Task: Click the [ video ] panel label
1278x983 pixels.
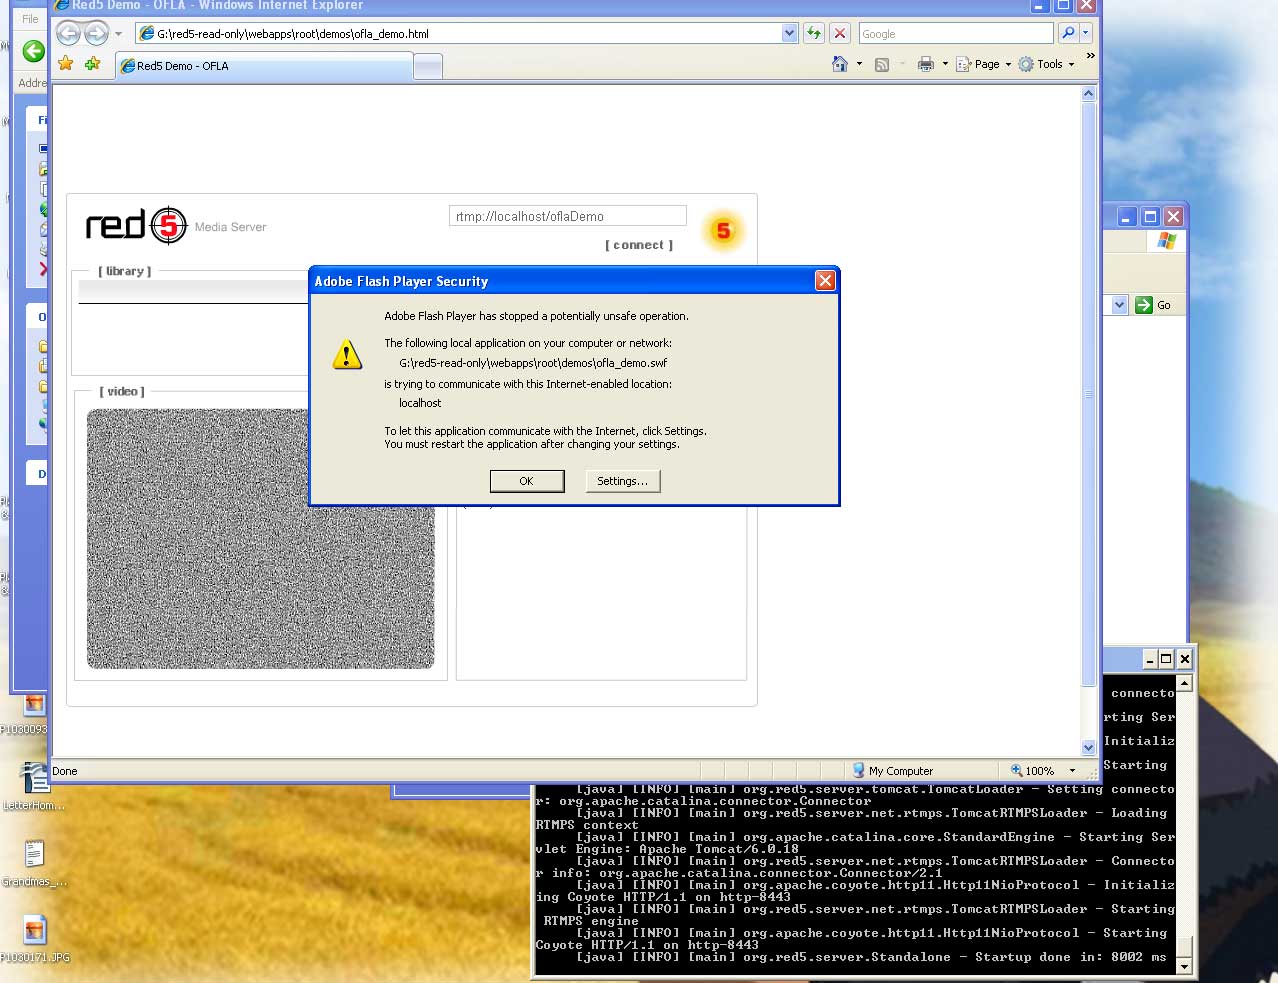Action: coord(122,391)
